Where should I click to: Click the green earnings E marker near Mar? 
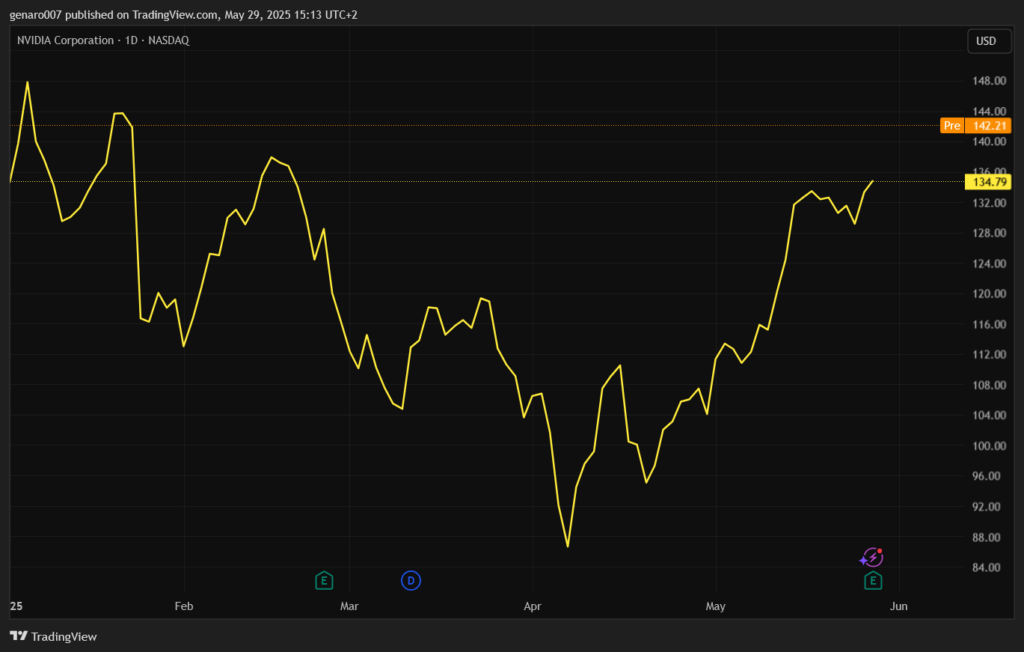[x=323, y=580]
